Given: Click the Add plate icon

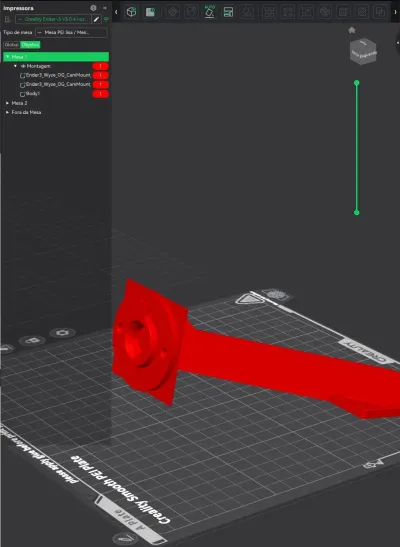Looking at the screenshot, I should (150, 12).
